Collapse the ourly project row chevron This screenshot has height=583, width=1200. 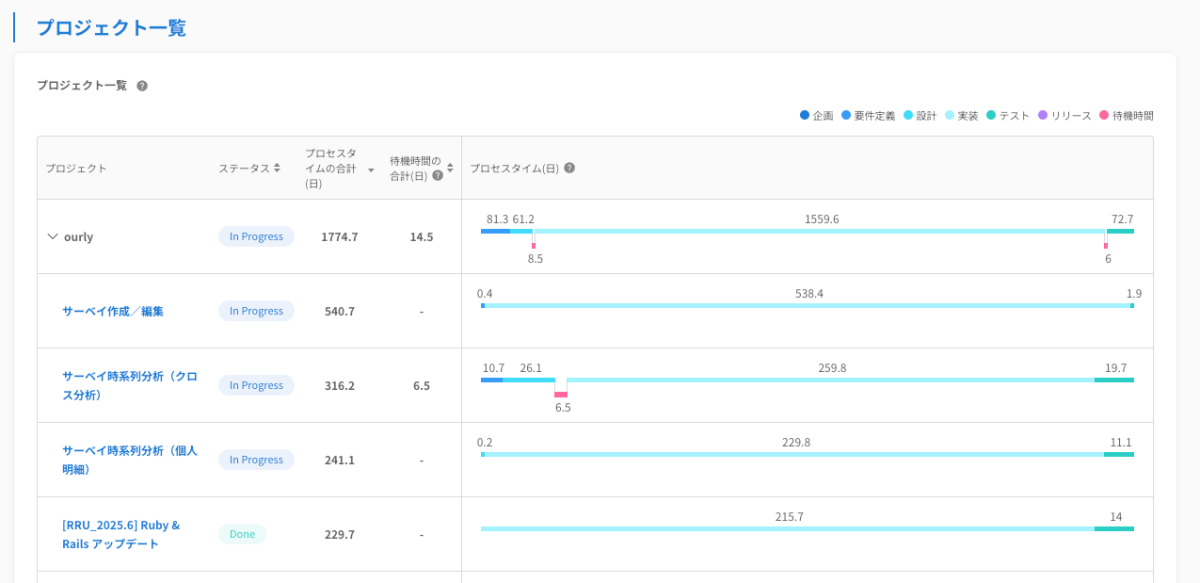click(53, 237)
